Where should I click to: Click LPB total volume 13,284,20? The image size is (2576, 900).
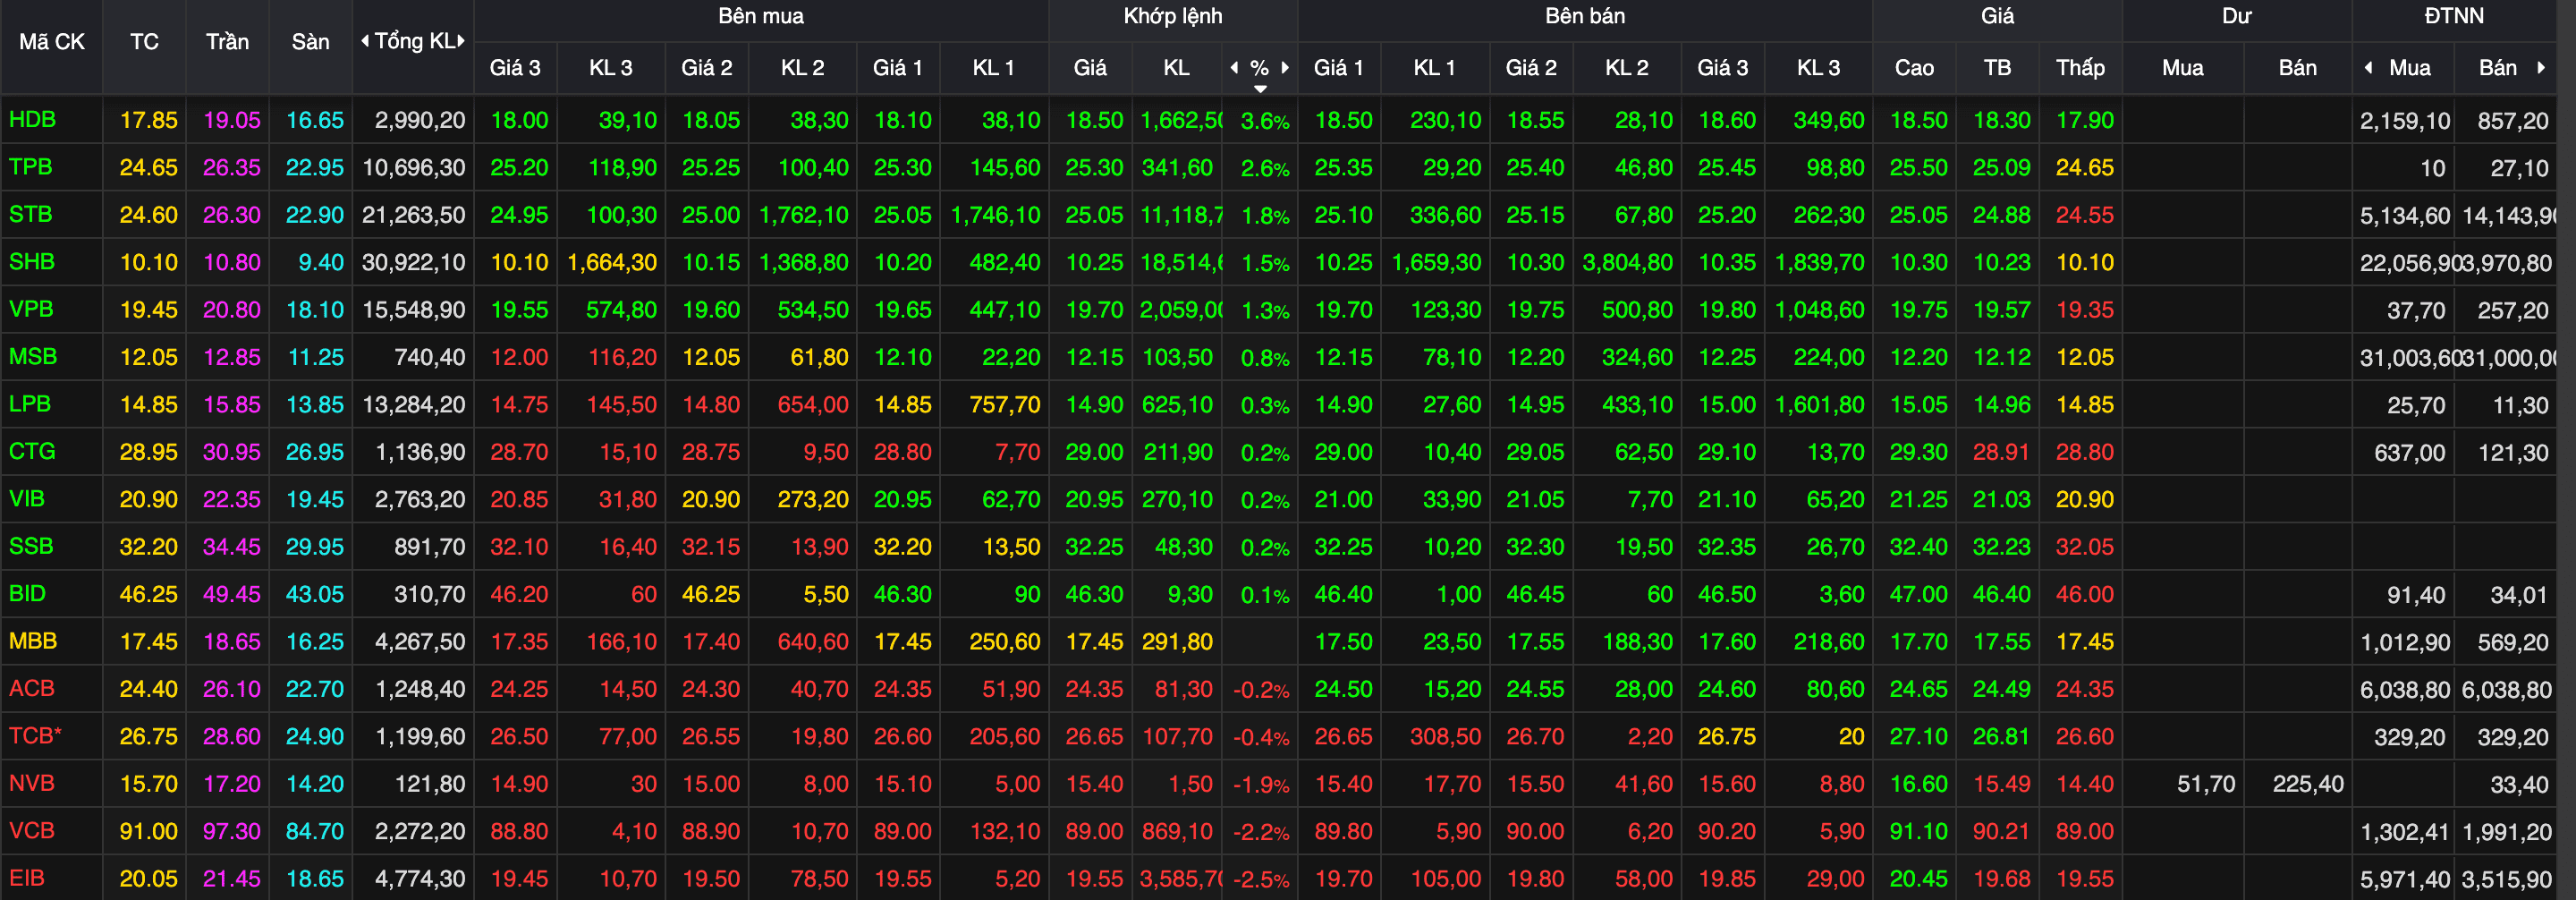pos(413,404)
